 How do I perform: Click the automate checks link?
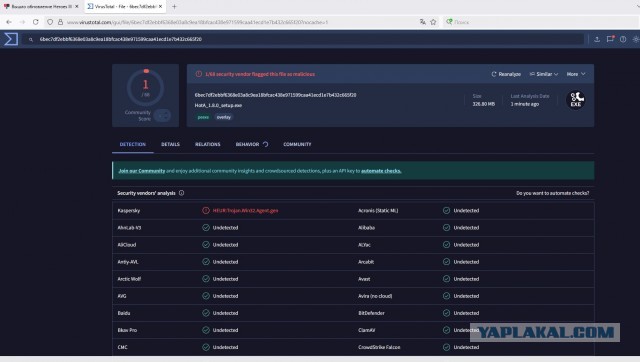pyautogui.click(x=381, y=171)
